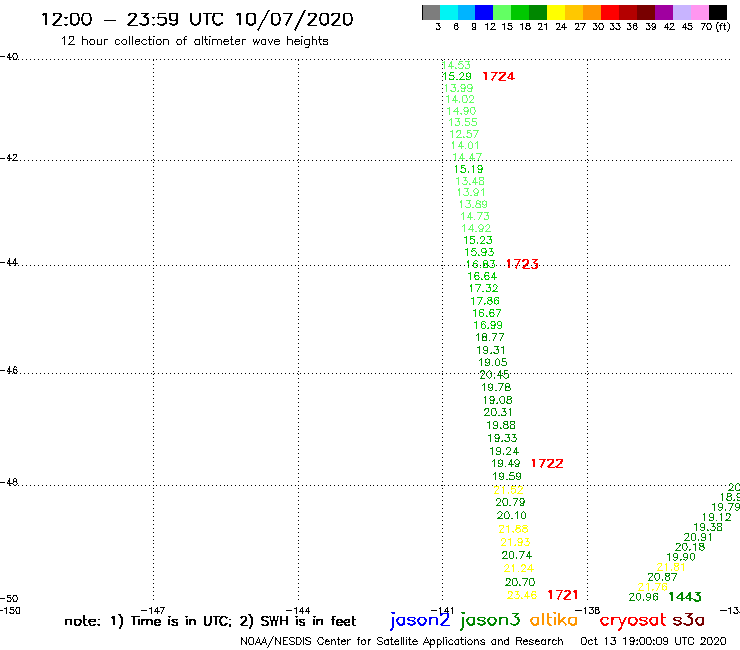Image resolution: width=740 pixels, height=650 pixels.
Task: Pick the purple swatch in the legend bar
Action: coord(664,12)
